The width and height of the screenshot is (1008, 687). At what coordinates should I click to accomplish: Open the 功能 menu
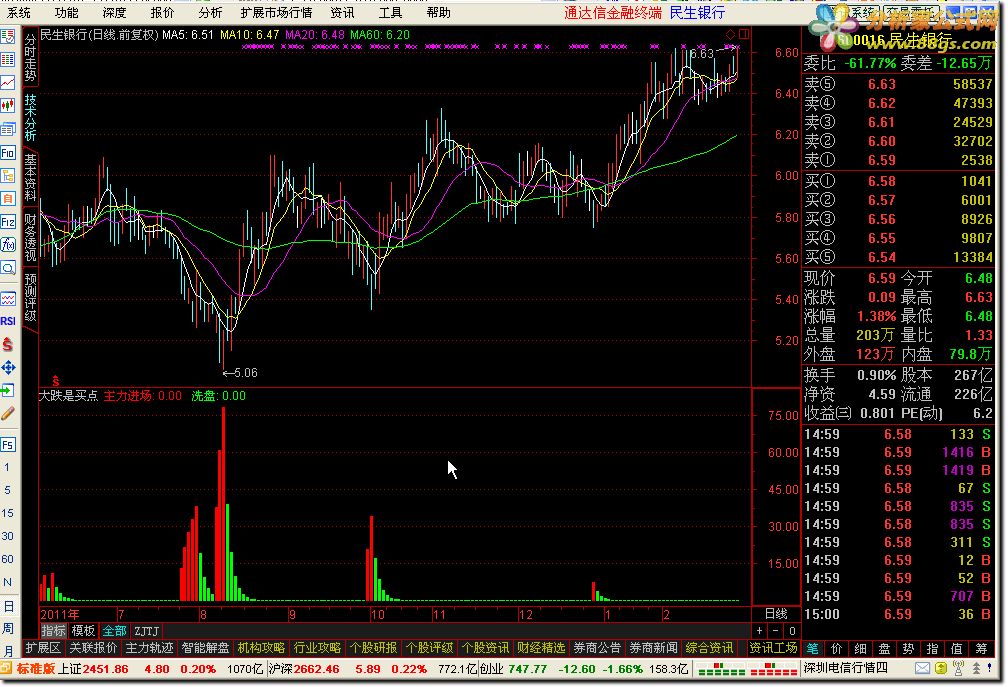pyautogui.click(x=67, y=13)
